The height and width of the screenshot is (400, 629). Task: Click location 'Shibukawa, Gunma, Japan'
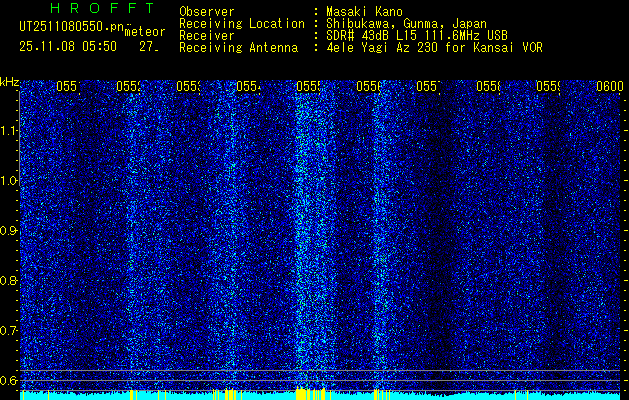406,24
